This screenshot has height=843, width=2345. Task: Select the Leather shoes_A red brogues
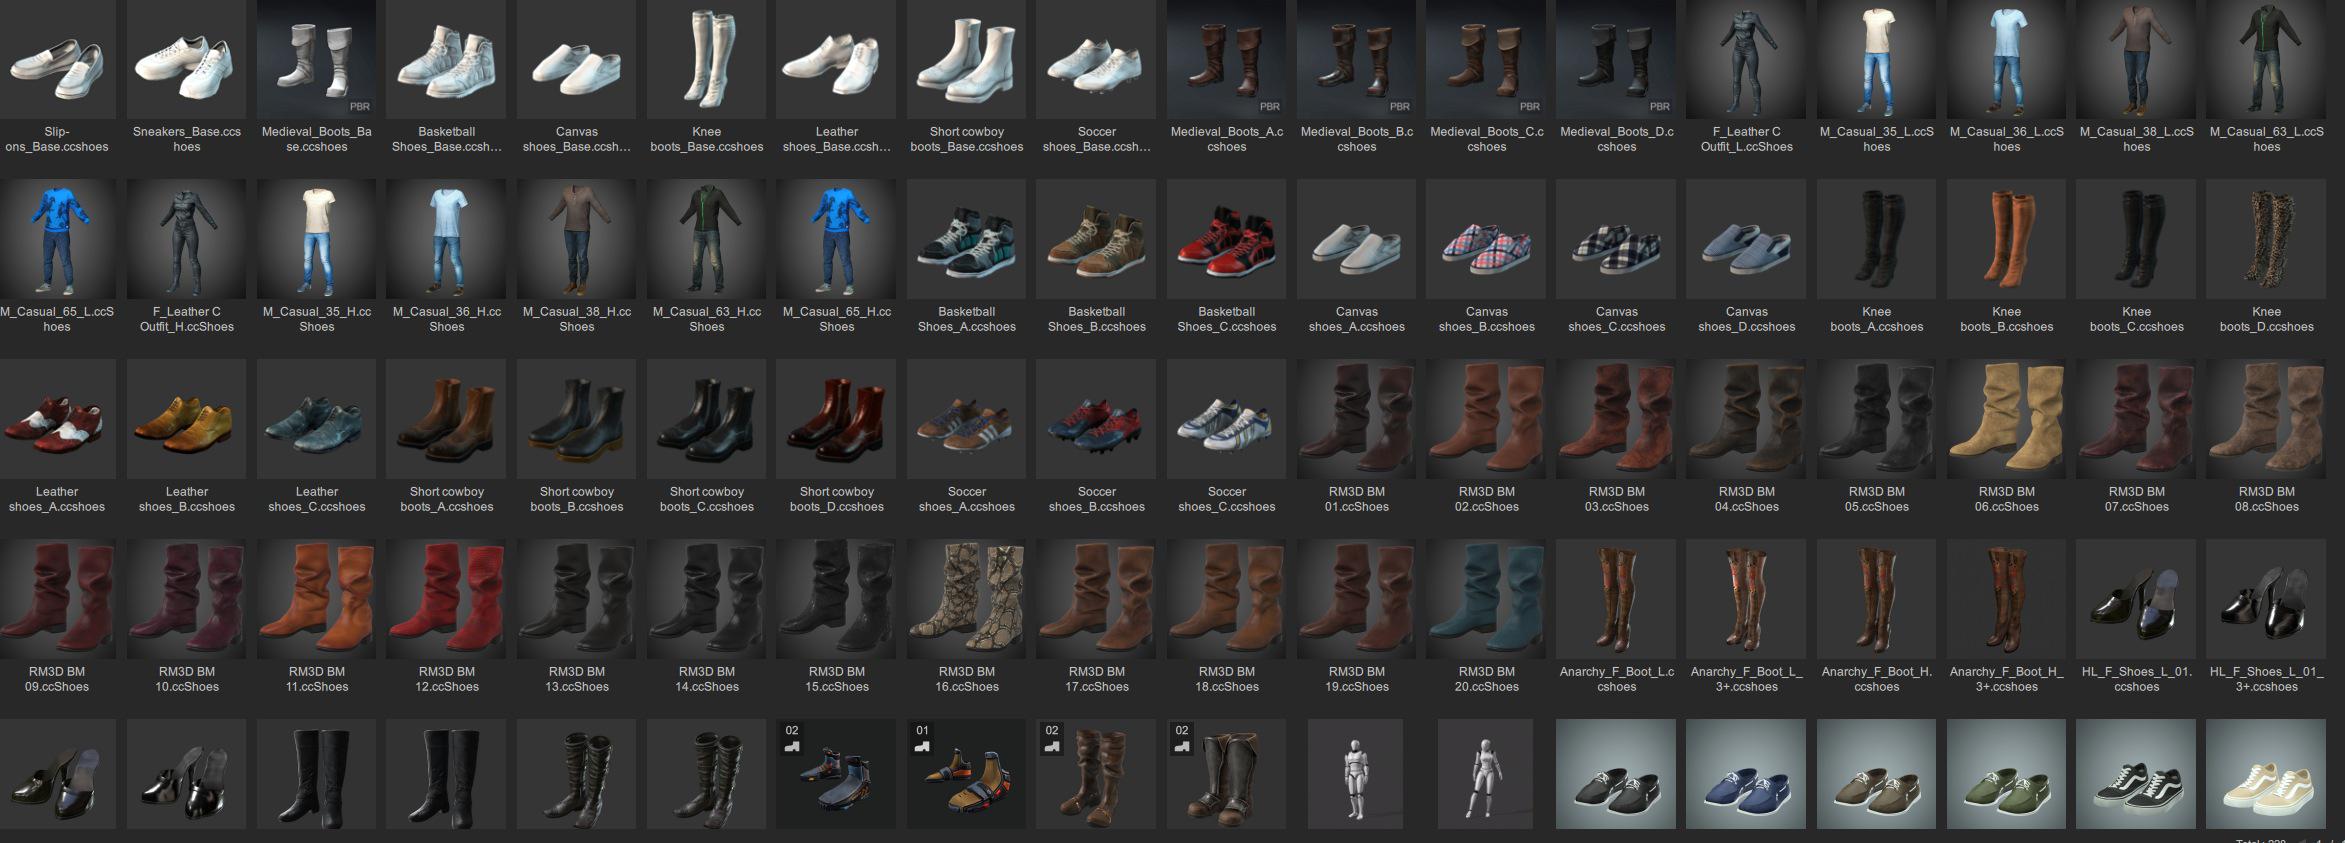pos(57,421)
